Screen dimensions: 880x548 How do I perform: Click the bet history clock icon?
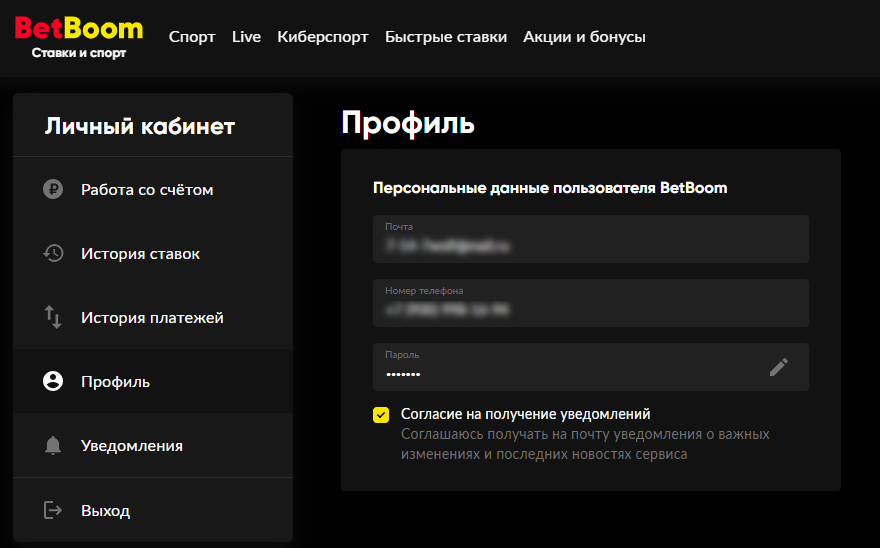53,253
